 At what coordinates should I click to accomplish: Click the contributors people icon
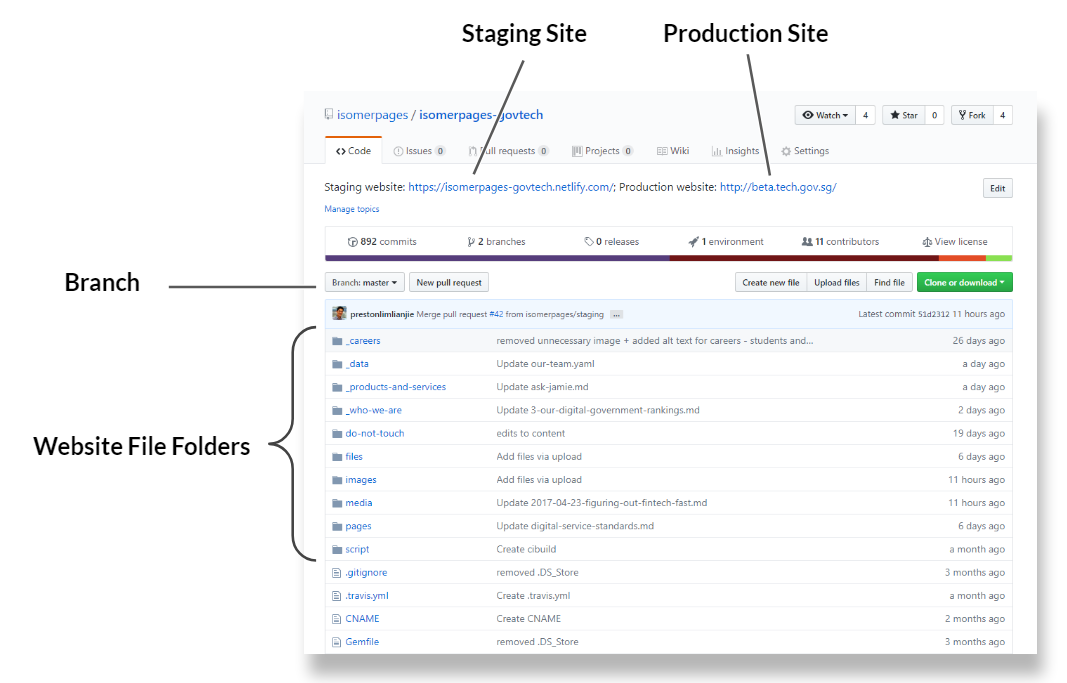click(807, 242)
